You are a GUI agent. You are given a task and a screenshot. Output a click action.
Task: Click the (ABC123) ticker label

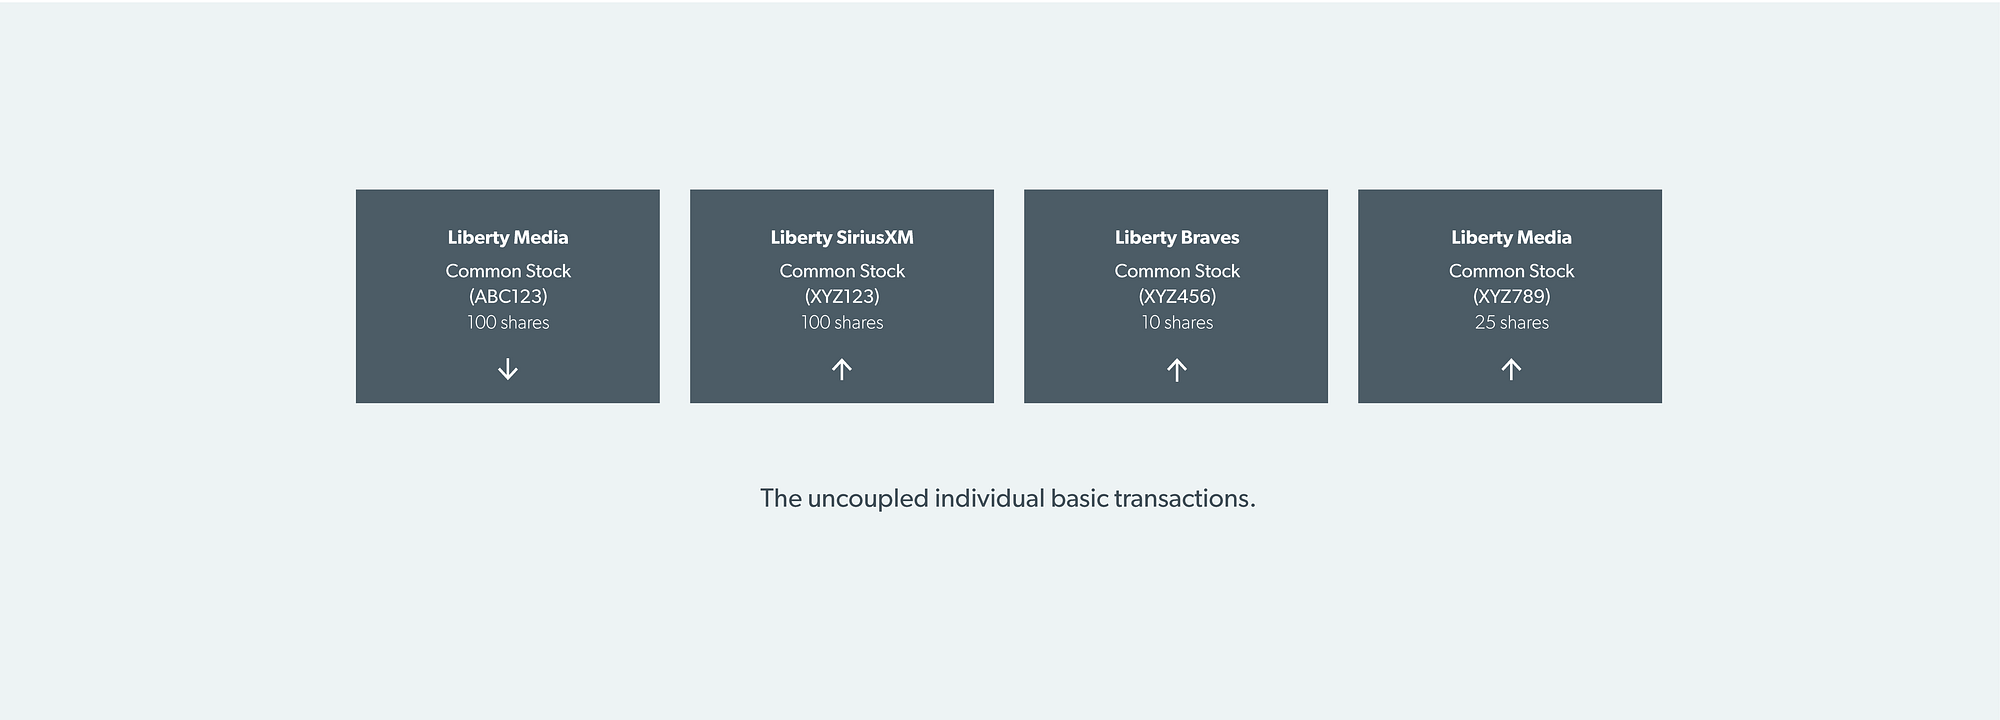click(508, 297)
